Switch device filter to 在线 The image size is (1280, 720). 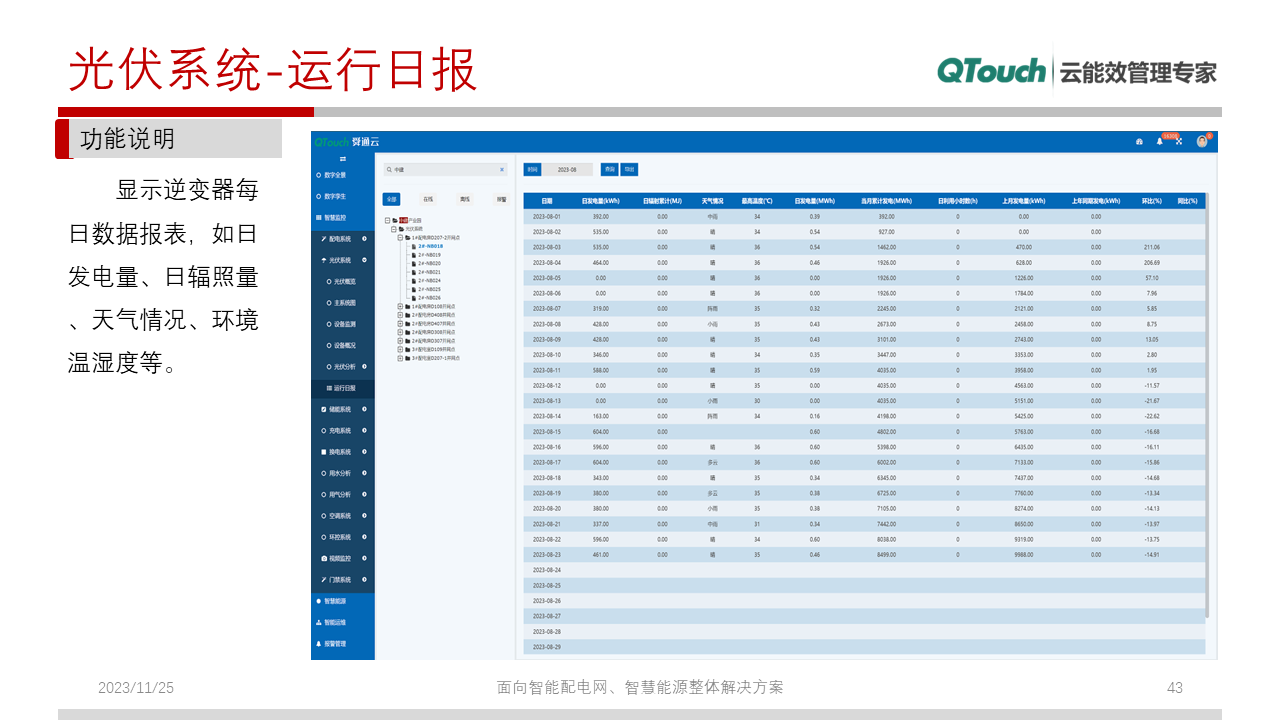pyautogui.click(x=430, y=198)
